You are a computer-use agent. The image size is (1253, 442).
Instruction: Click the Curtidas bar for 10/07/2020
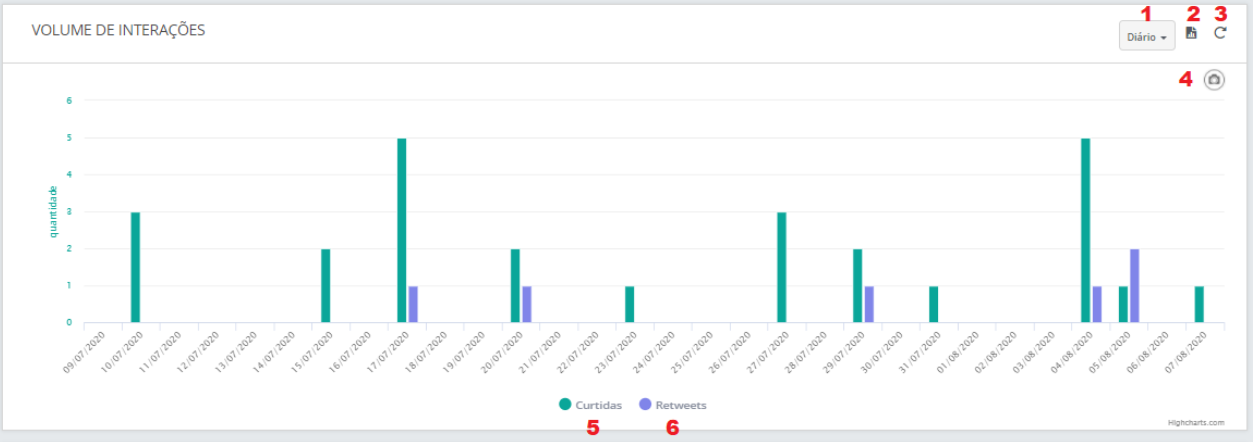point(136,267)
